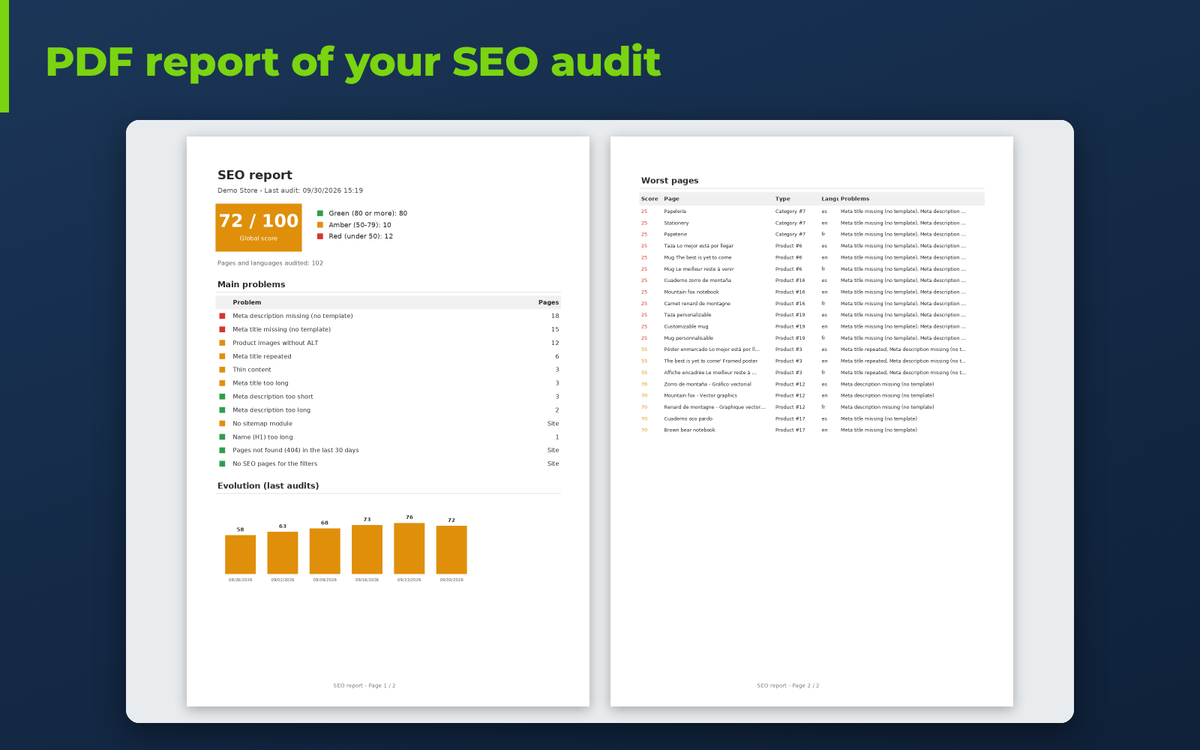Select 'Cuaderno oso pardo' row
Screen dimensions: 1200x750
(812, 418)
